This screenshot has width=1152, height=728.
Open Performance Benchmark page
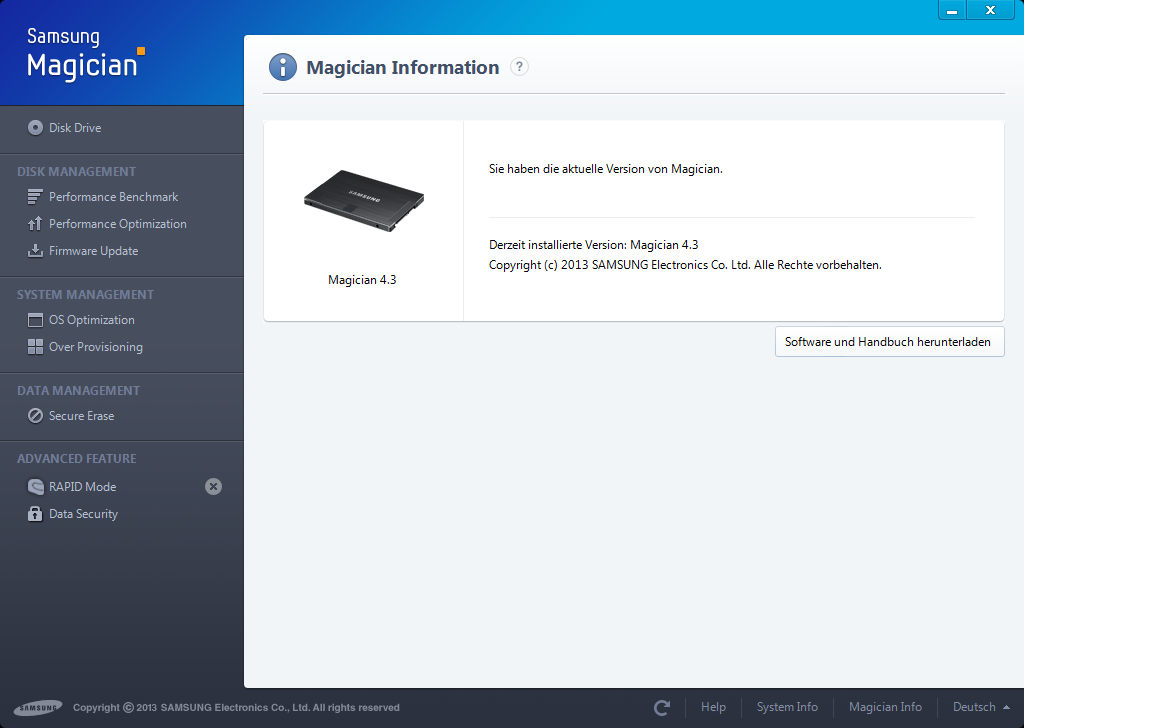pyautogui.click(x=113, y=197)
